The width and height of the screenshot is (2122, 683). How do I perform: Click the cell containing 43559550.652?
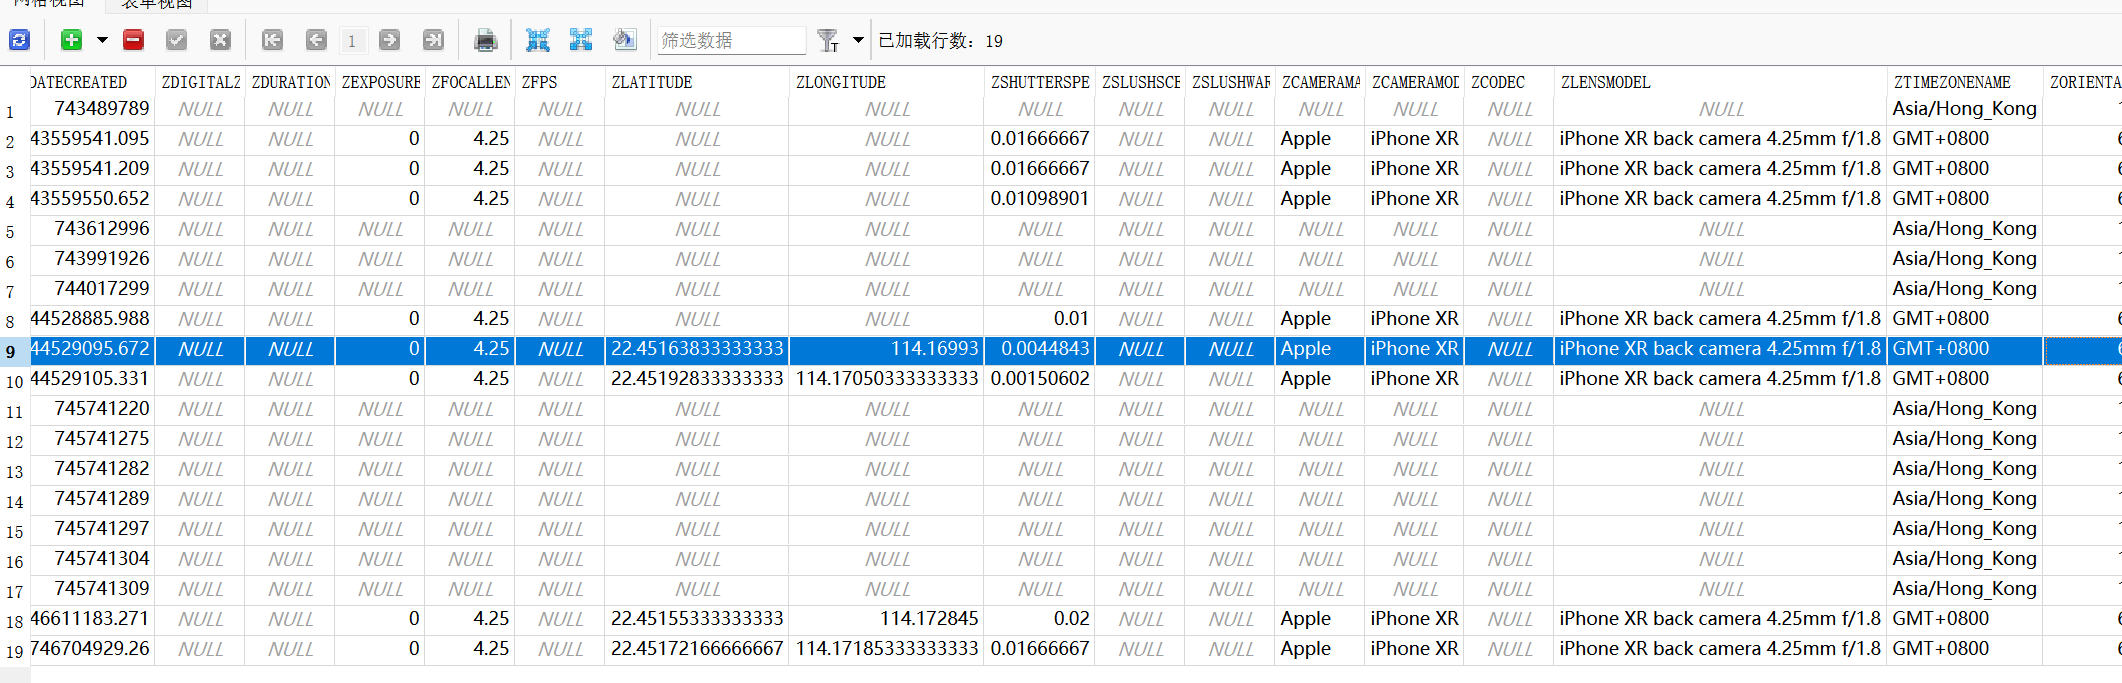click(92, 199)
